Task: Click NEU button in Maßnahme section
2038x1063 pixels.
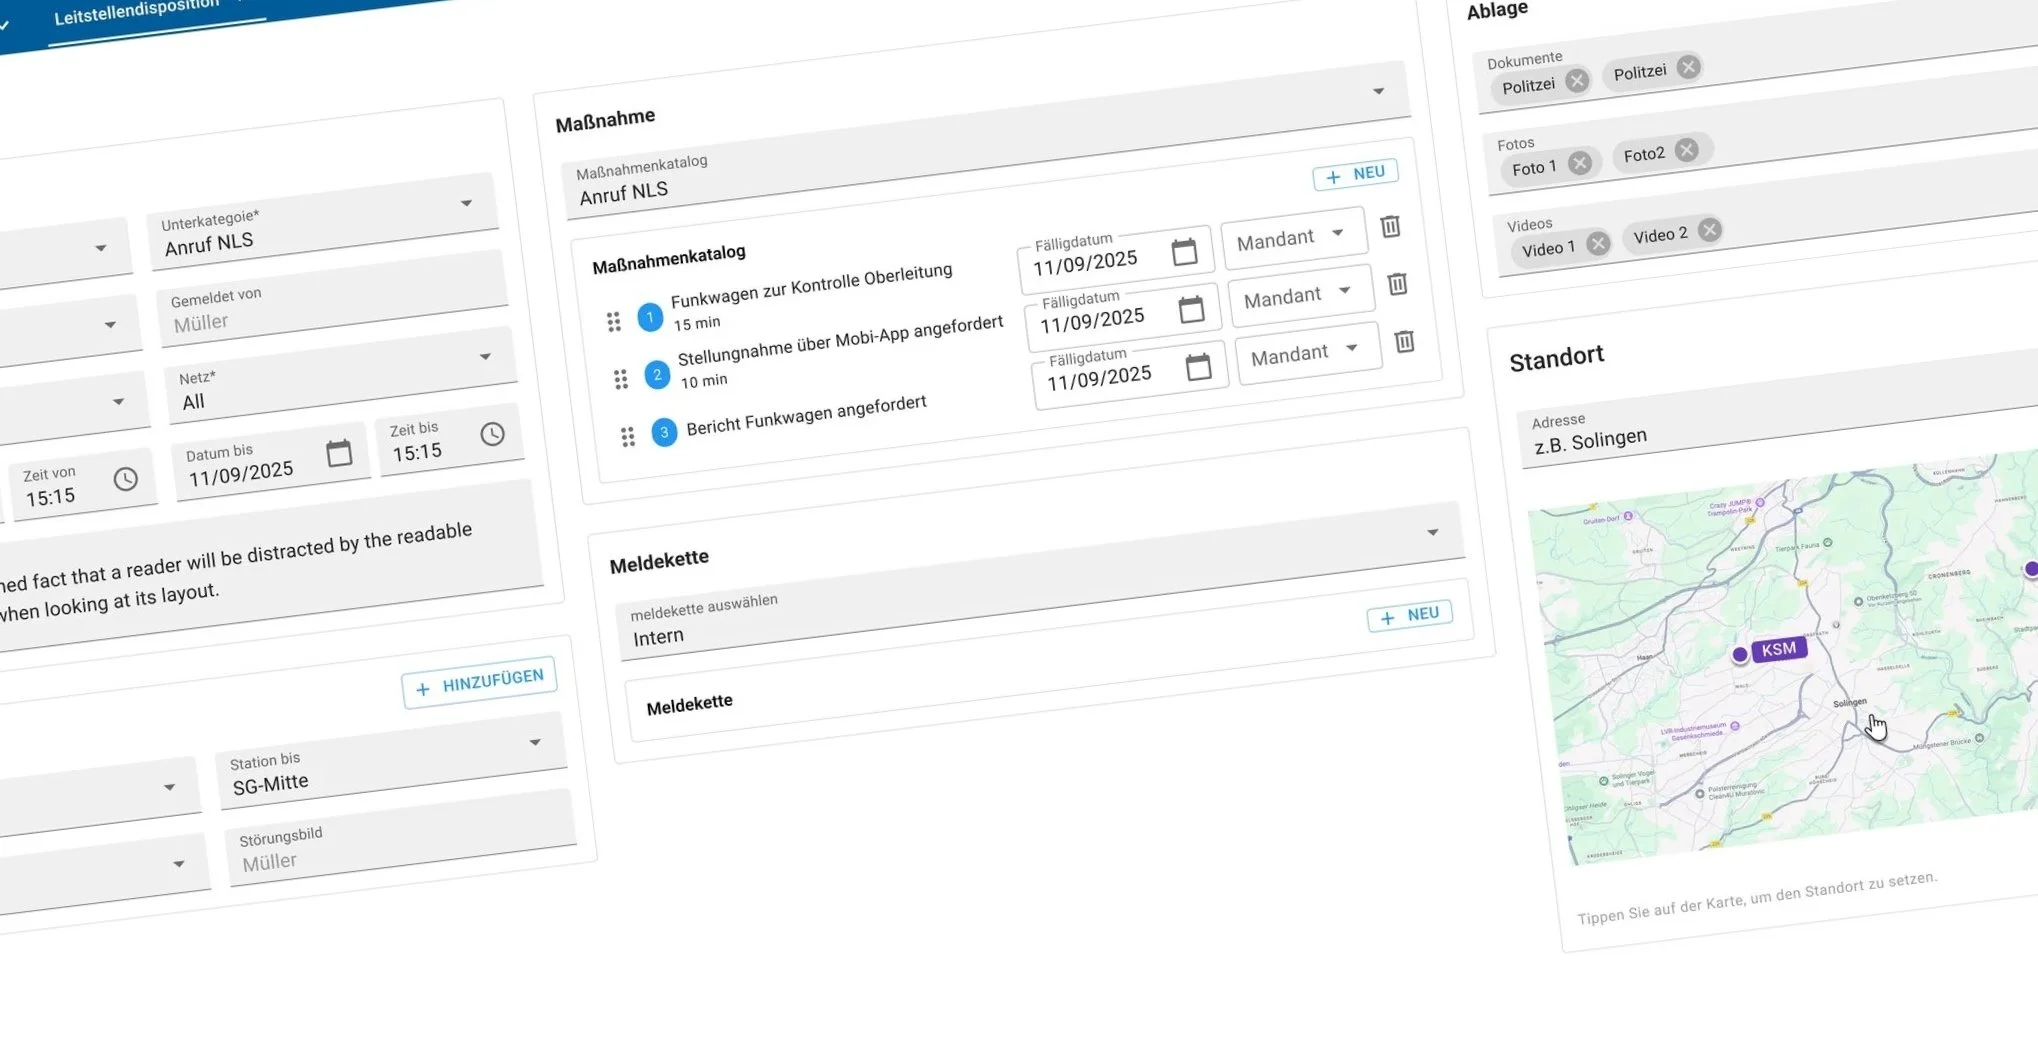Action: (1355, 175)
